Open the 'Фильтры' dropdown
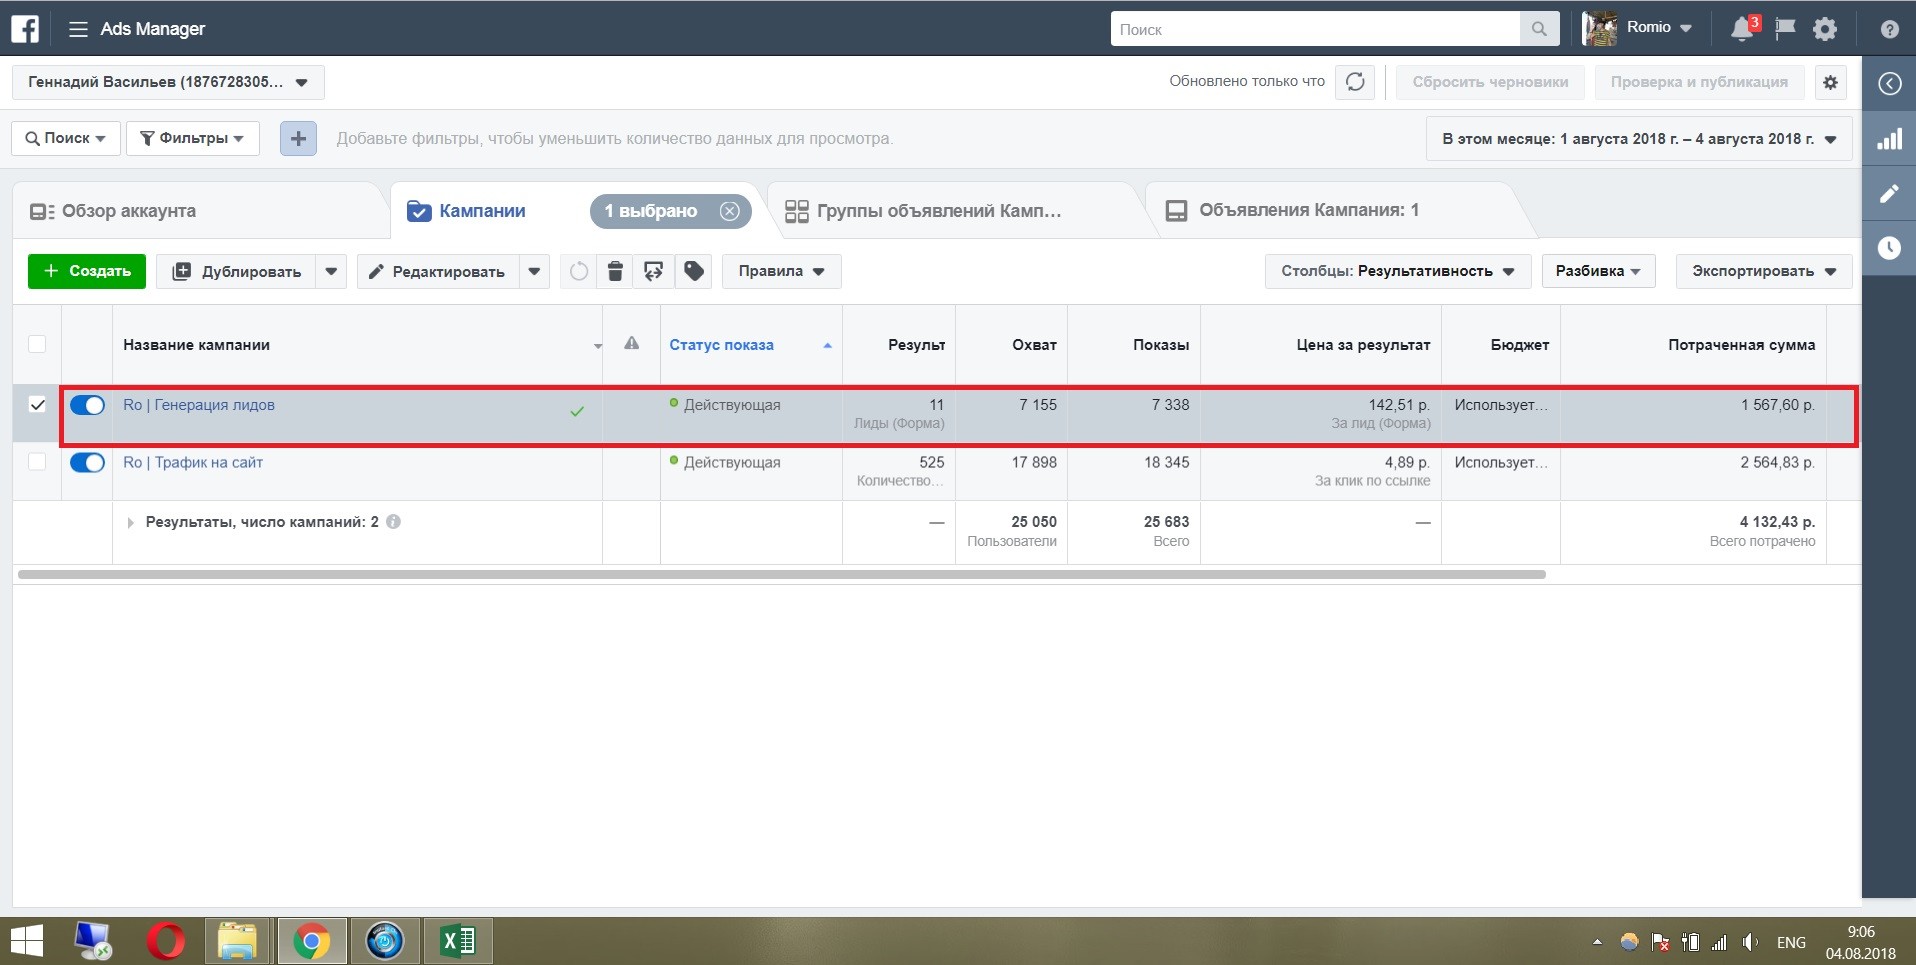1916x965 pixels. point(193,138)
